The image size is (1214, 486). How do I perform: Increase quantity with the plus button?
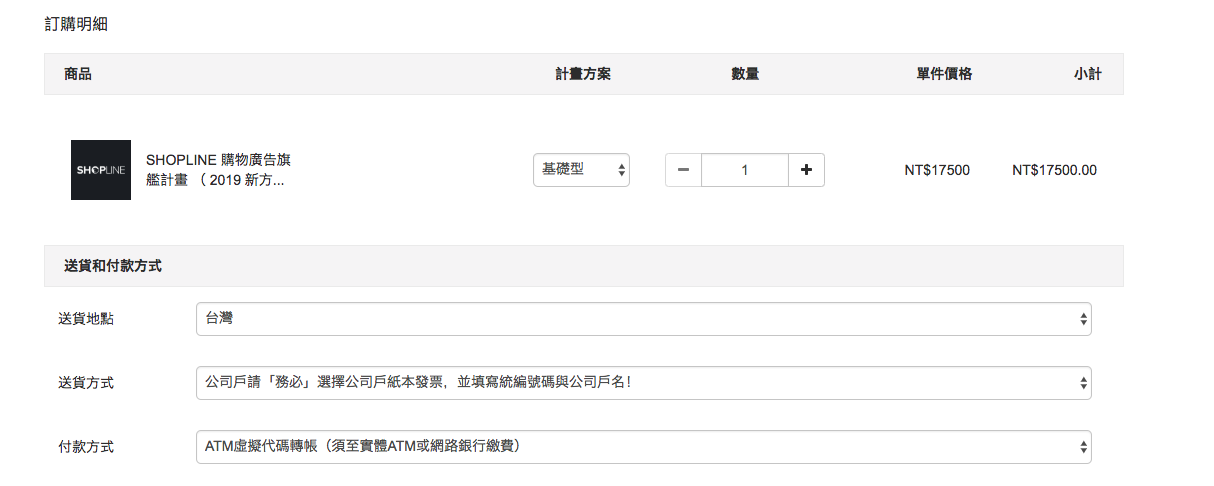pyautogui.click(x=806, y=170)
